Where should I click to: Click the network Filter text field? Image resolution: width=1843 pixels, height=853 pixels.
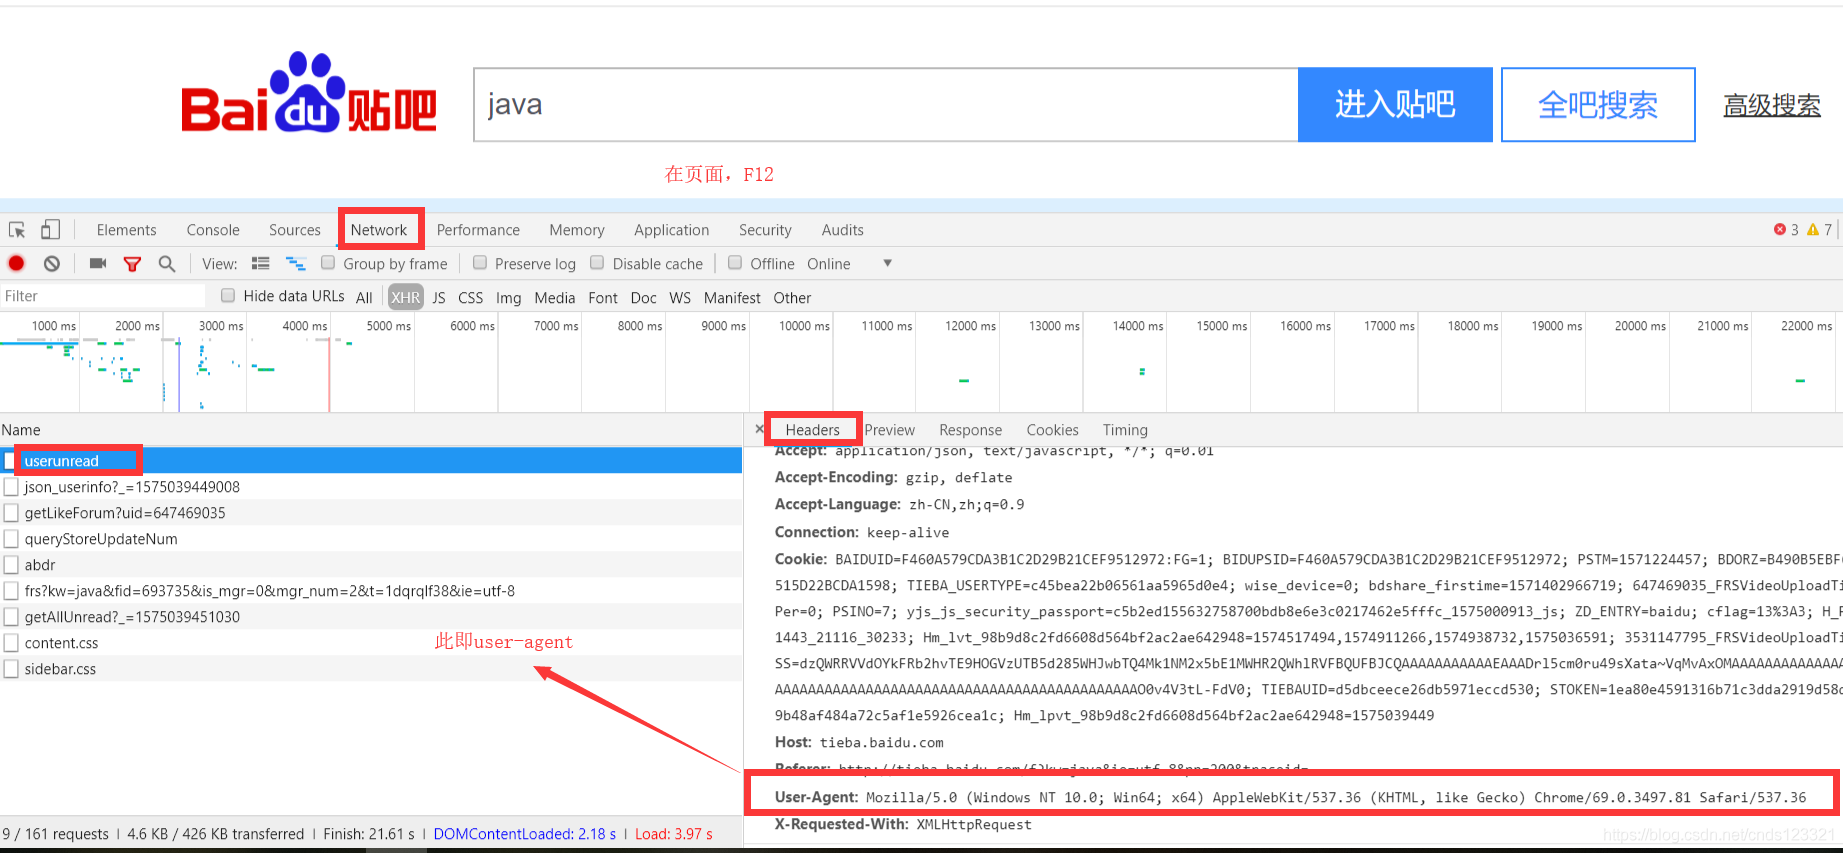[103, 296]
